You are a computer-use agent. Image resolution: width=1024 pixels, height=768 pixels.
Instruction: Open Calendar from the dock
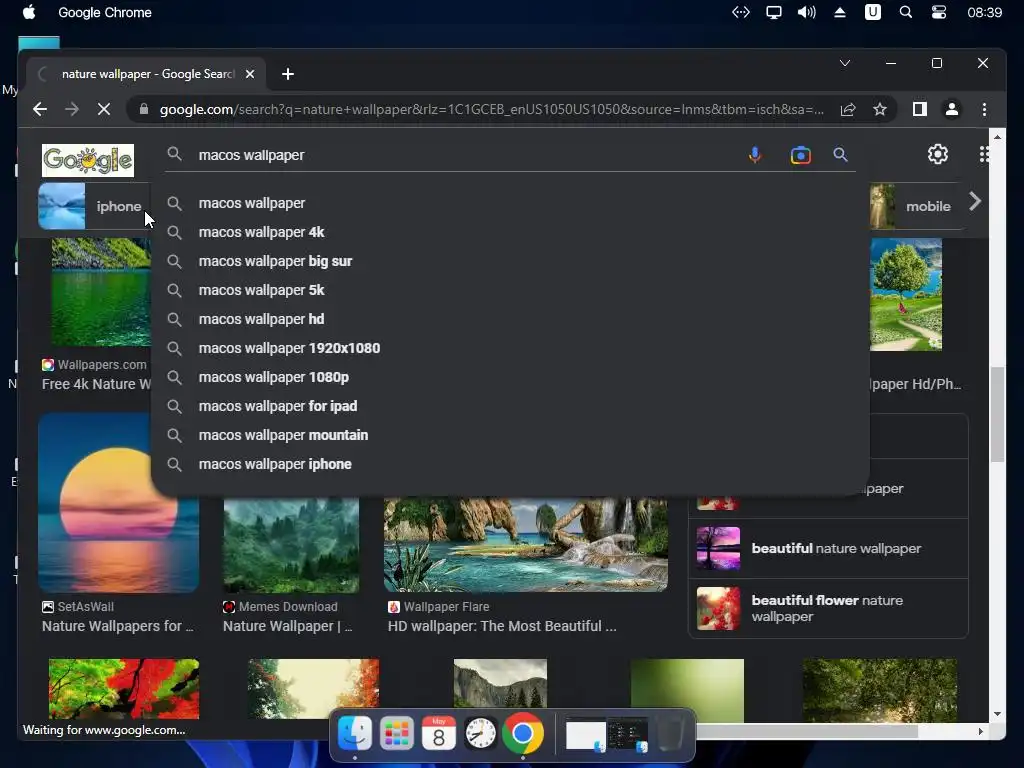coord(438,733)
